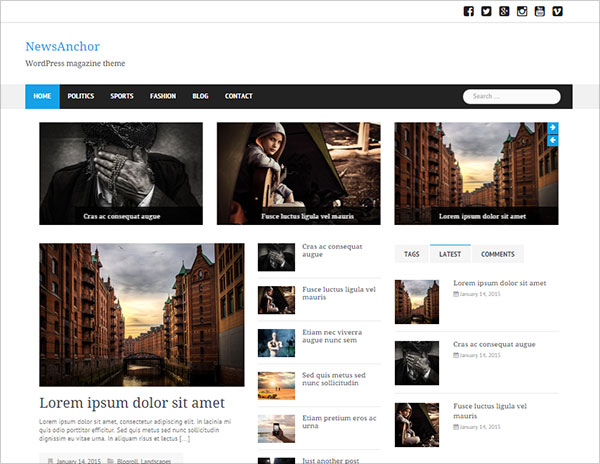Switch to the Tags tab
600x464 pixels.
click(412, 254)
